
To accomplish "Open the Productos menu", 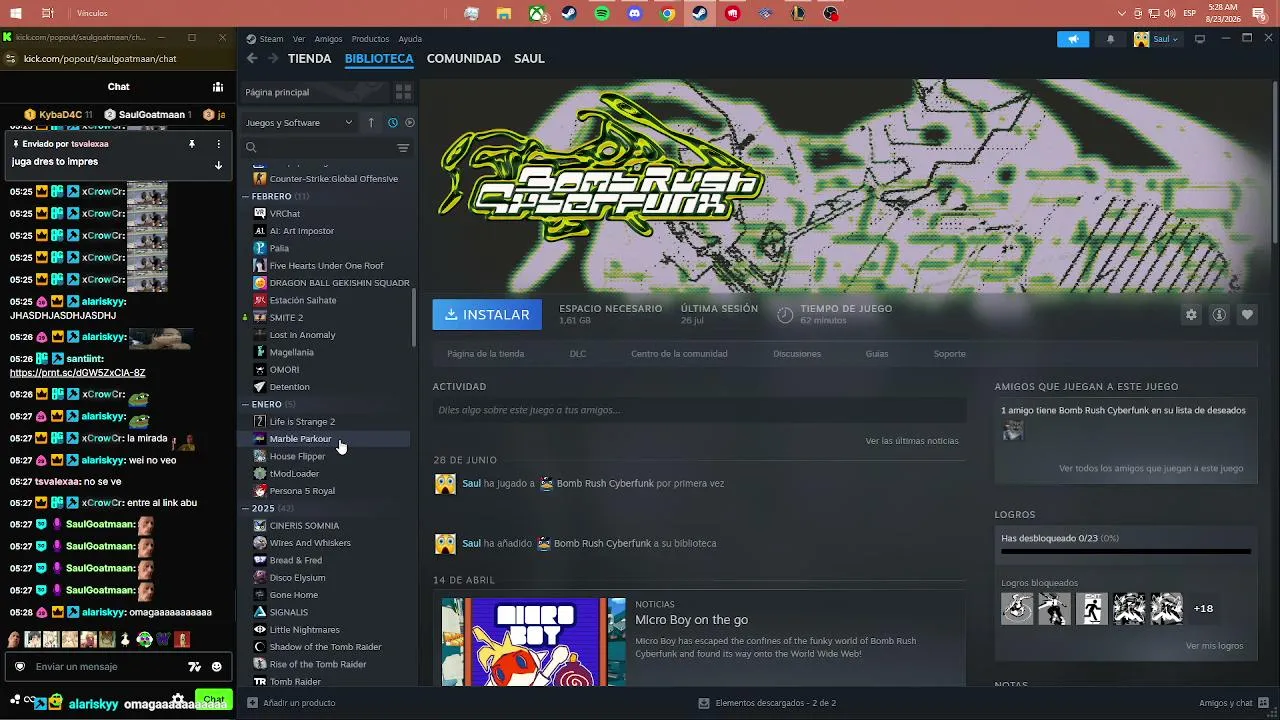I will (370, 39).
